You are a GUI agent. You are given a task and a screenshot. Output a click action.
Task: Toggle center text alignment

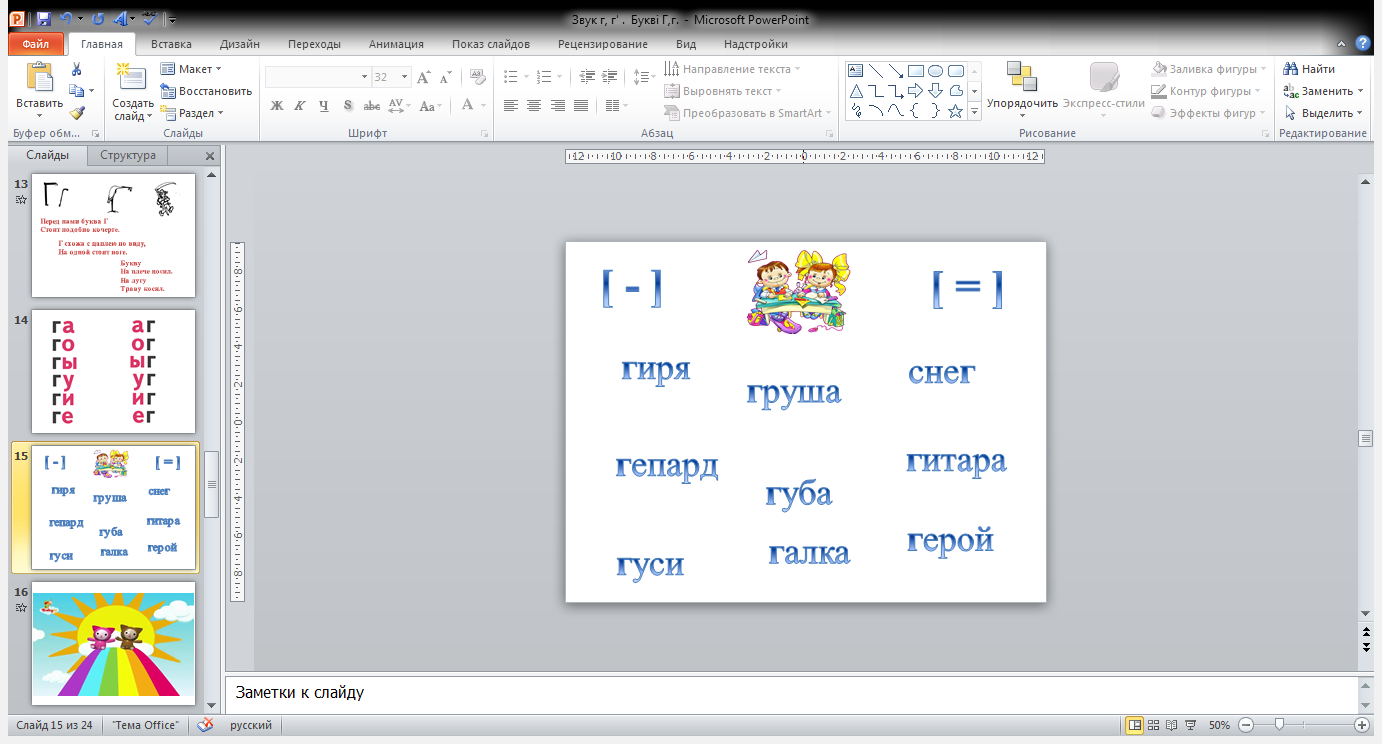coord(534,106)
